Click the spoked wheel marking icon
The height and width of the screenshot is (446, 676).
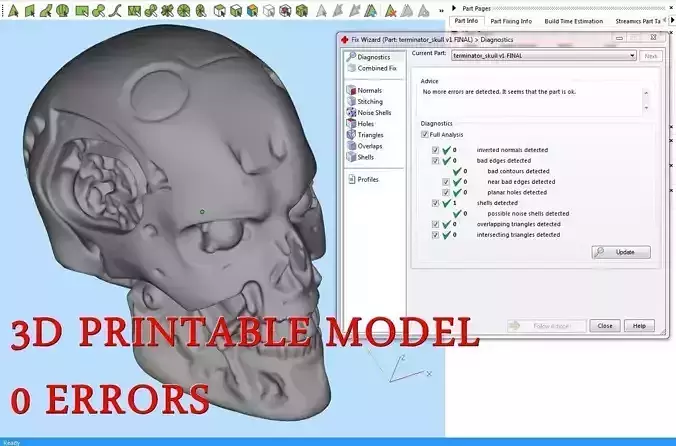tap(184, 10)
